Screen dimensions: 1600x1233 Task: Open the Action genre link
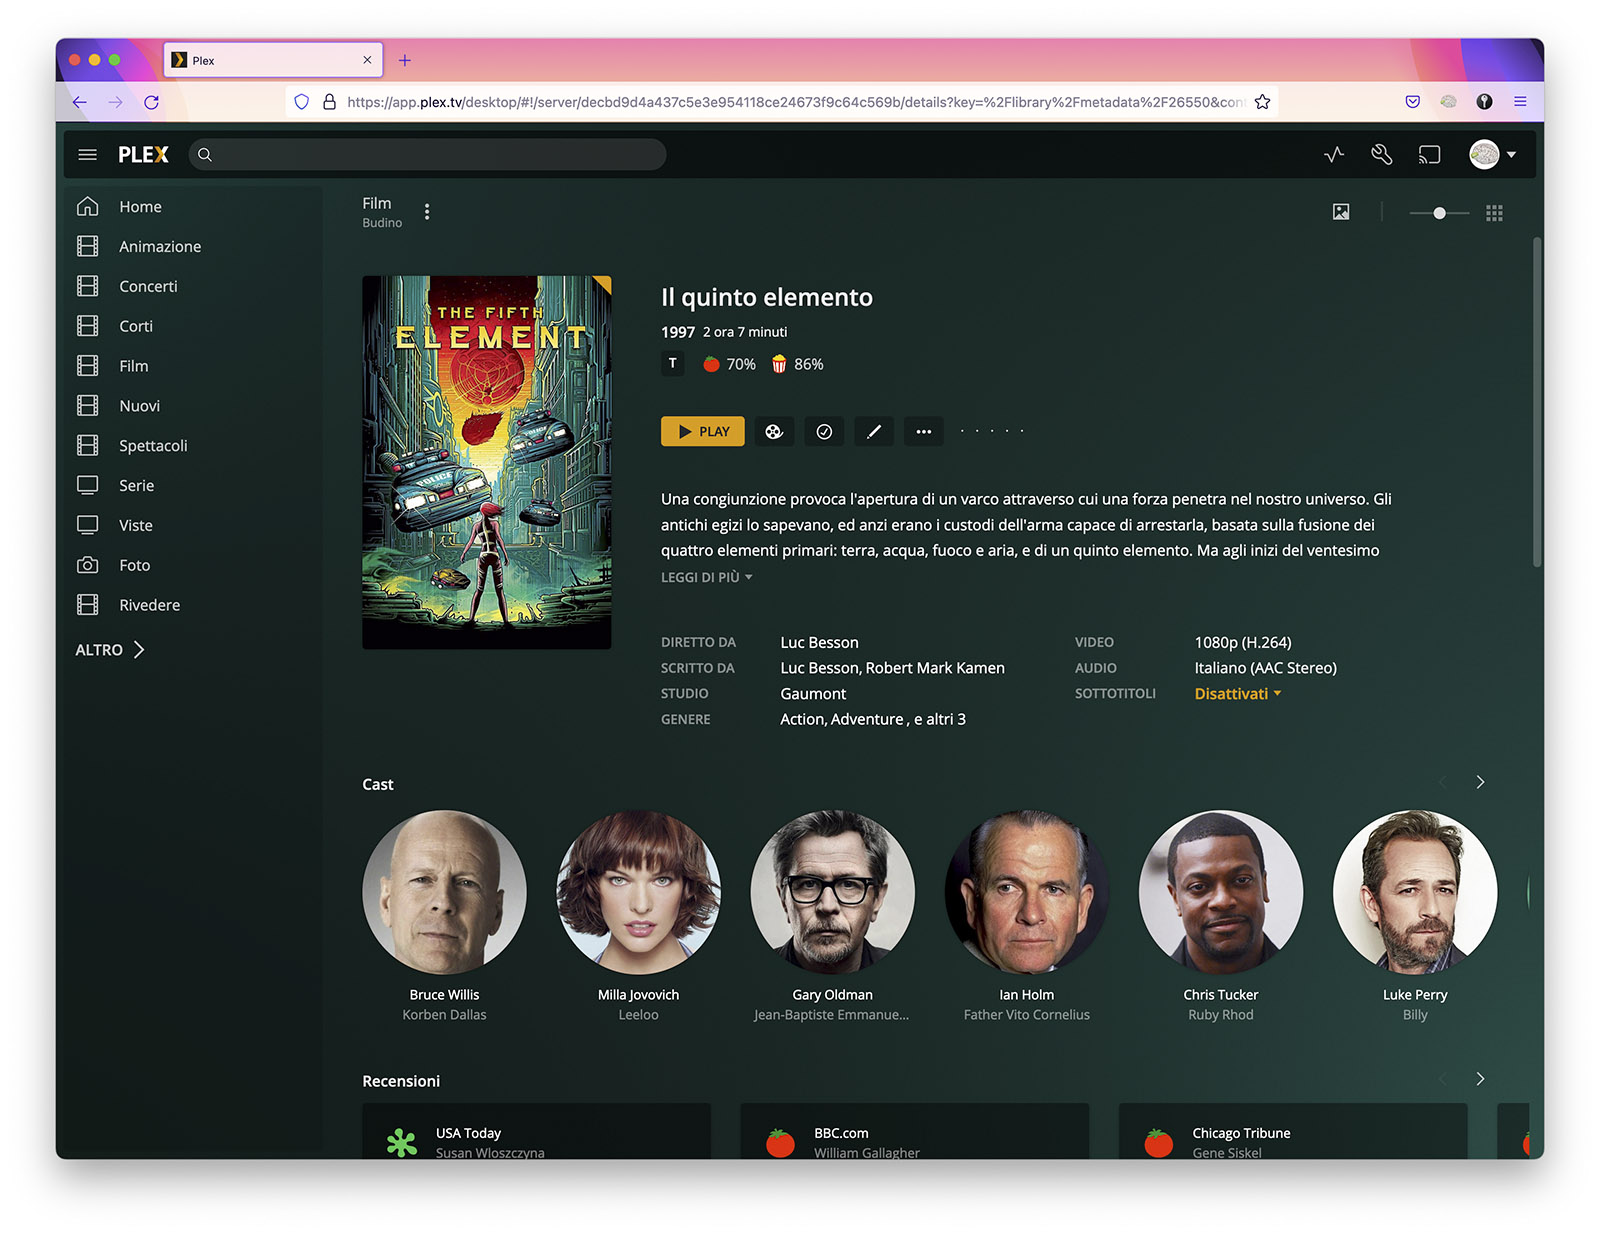pos(802,720)
